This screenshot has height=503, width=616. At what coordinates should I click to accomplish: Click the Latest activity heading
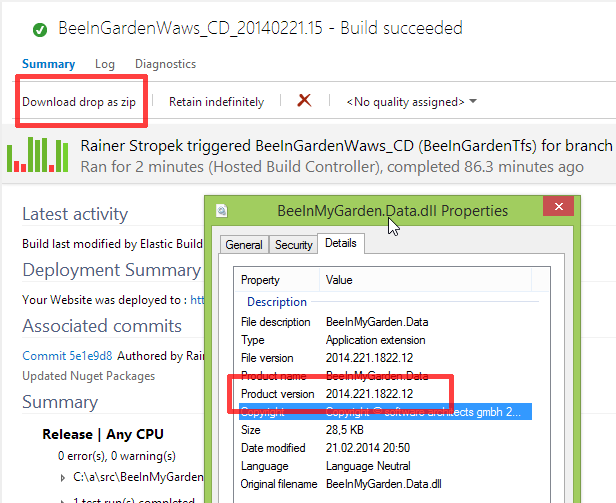[75, 215]
